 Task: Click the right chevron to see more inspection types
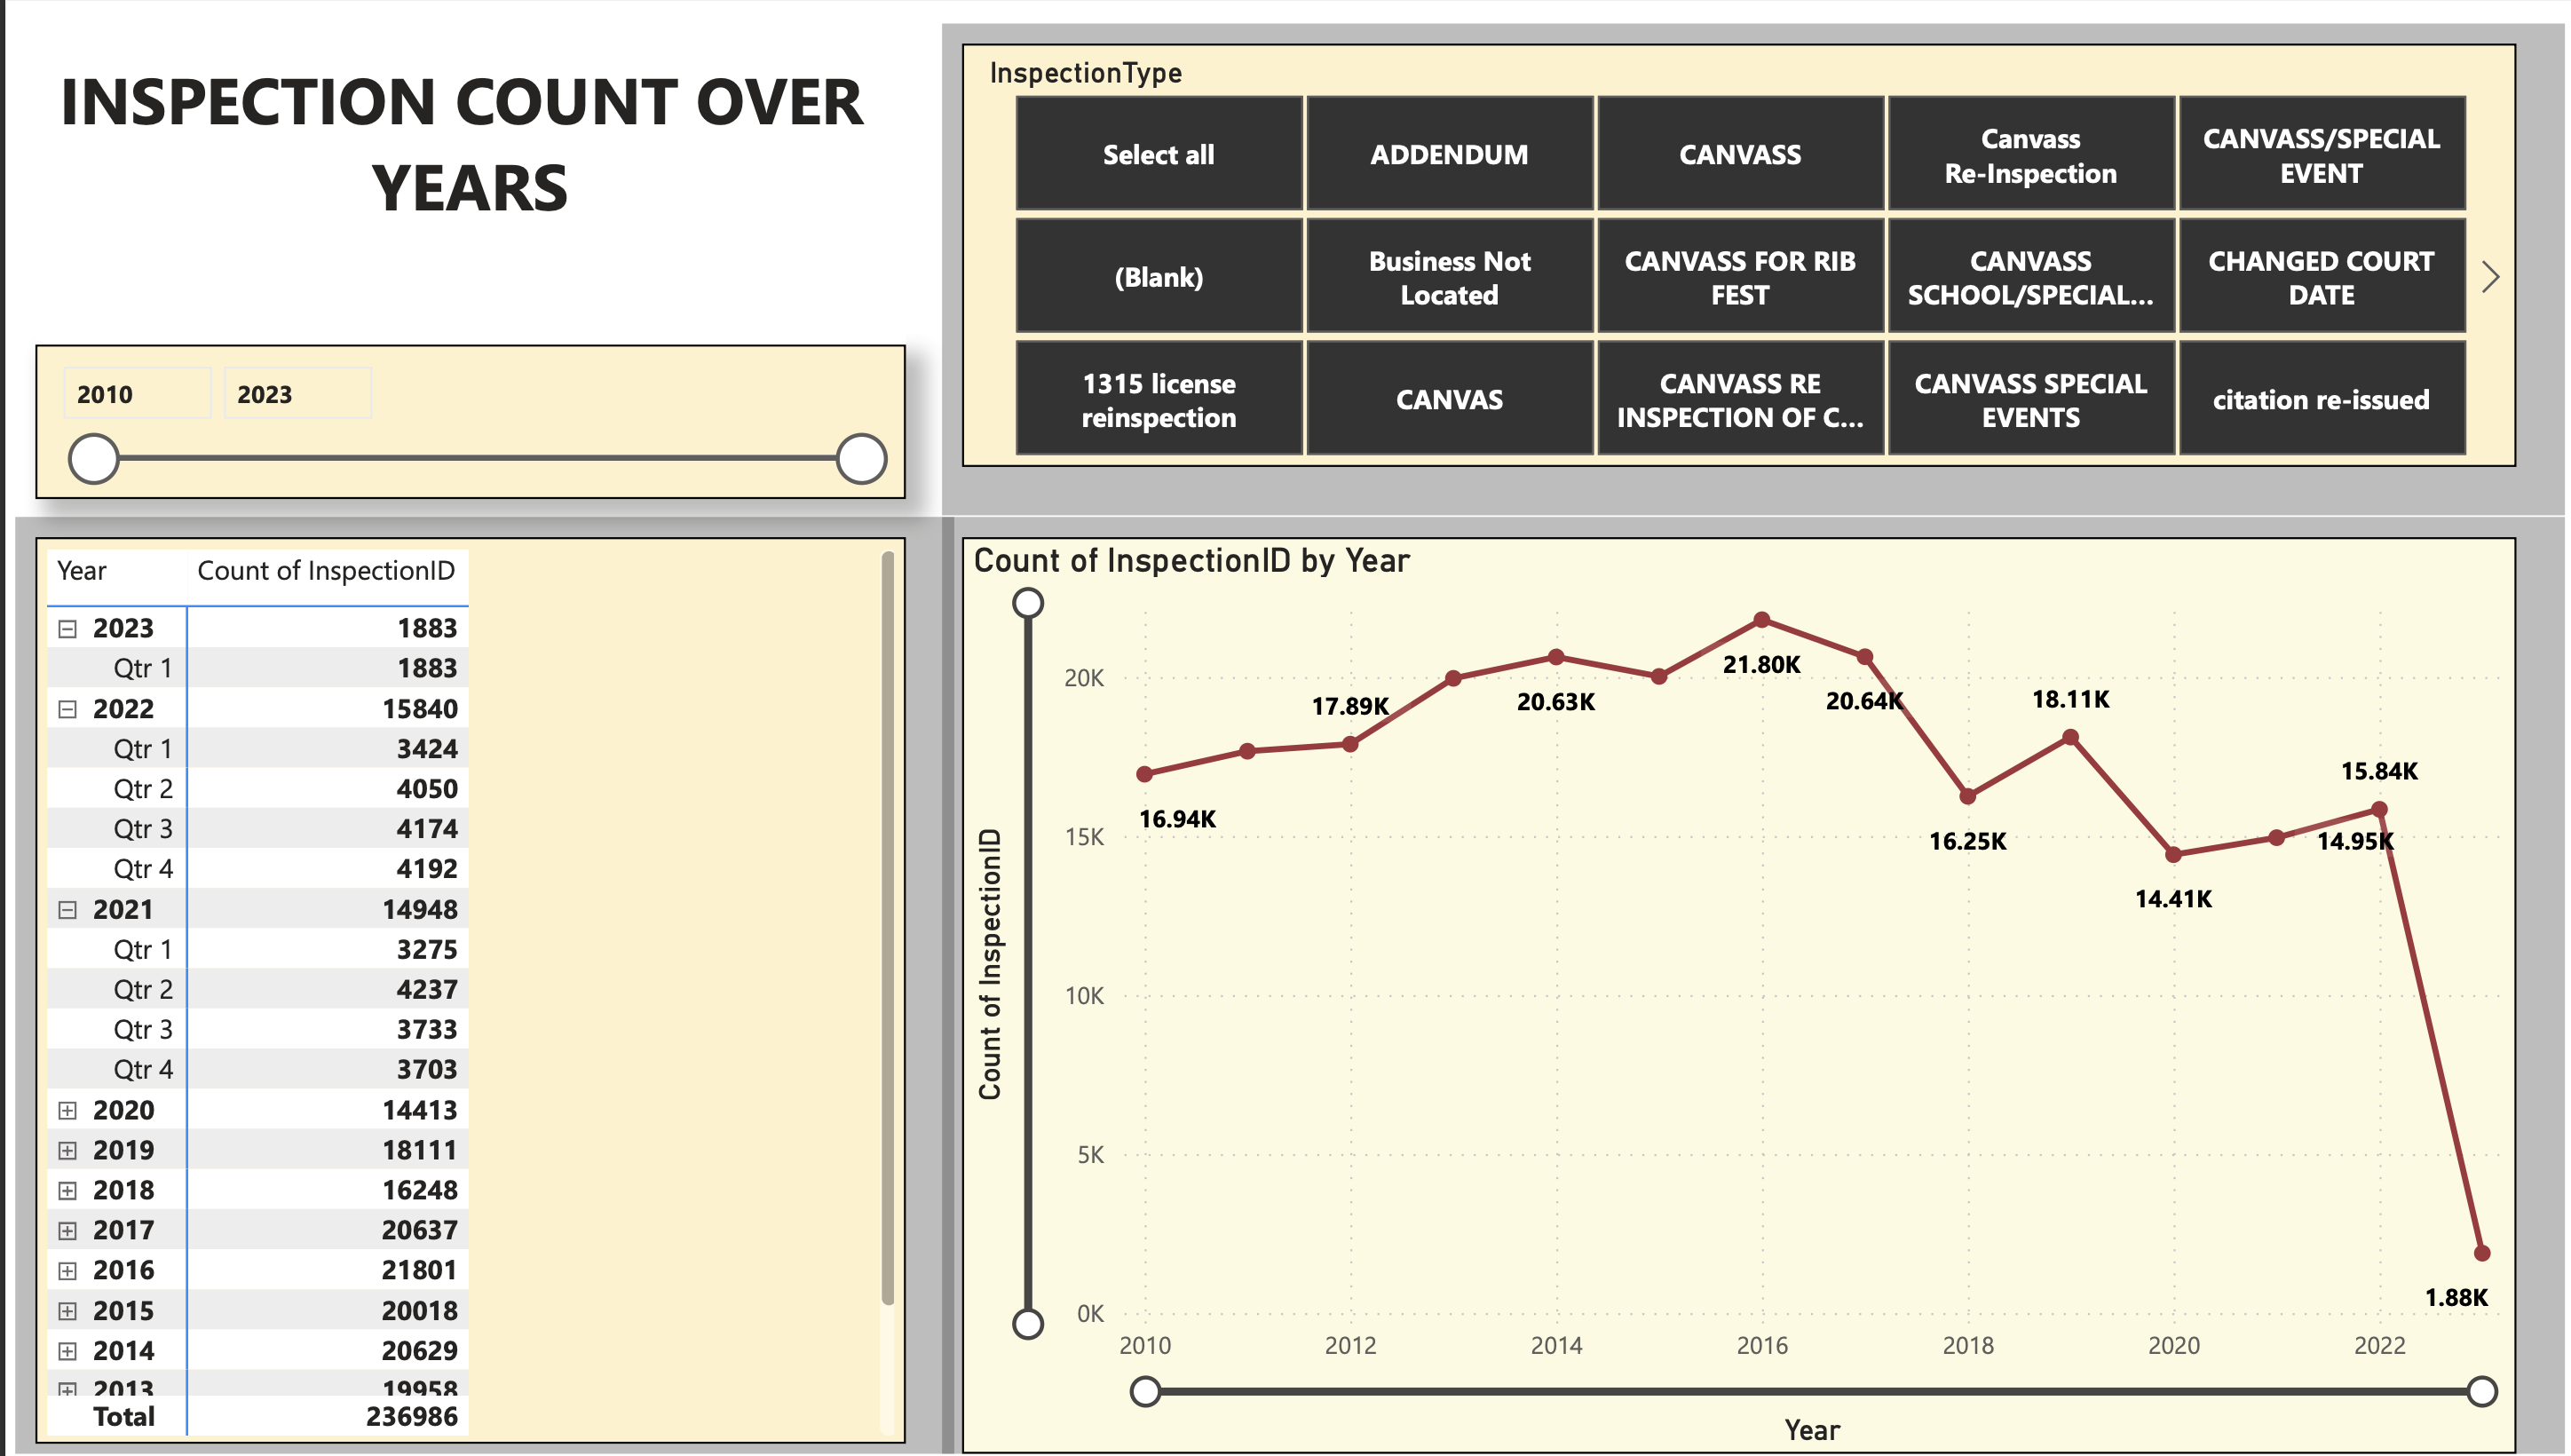tap(2492, 276)
